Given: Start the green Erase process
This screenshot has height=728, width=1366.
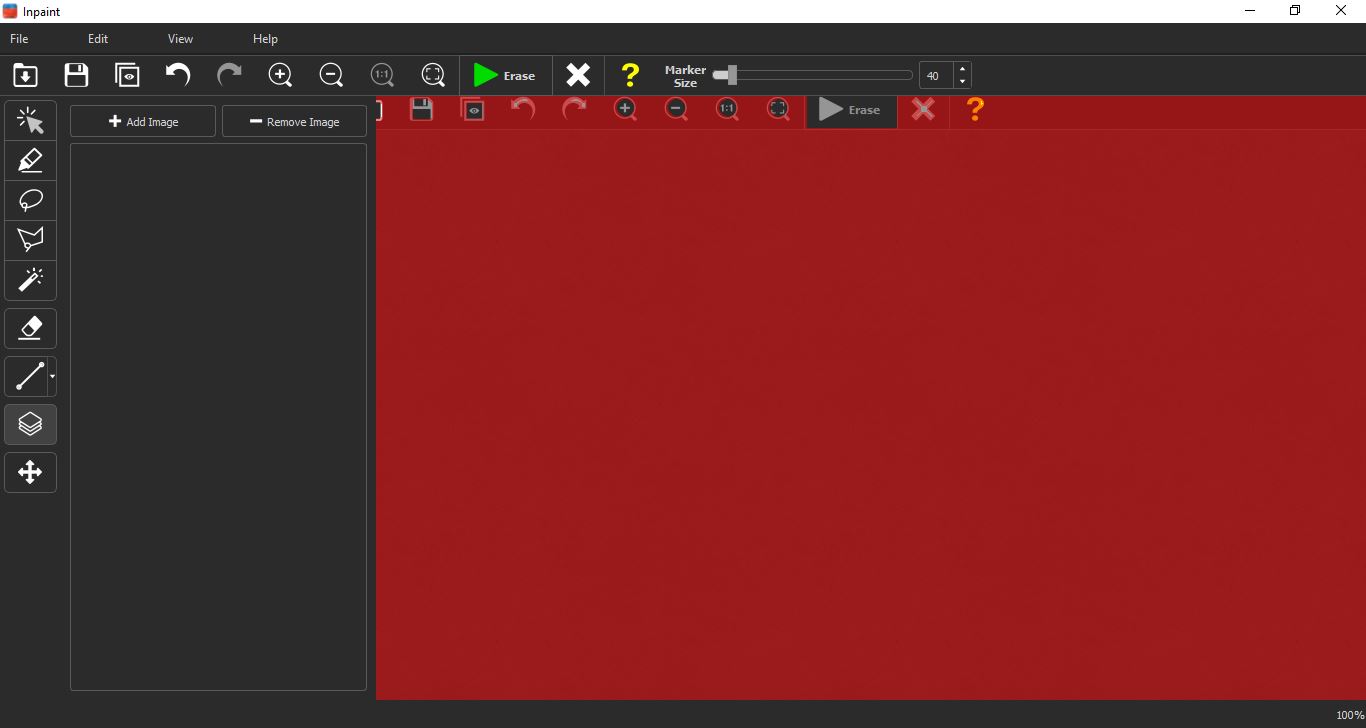Looking at the screenshot, I should pyautogui.click(x=505, y=75).
